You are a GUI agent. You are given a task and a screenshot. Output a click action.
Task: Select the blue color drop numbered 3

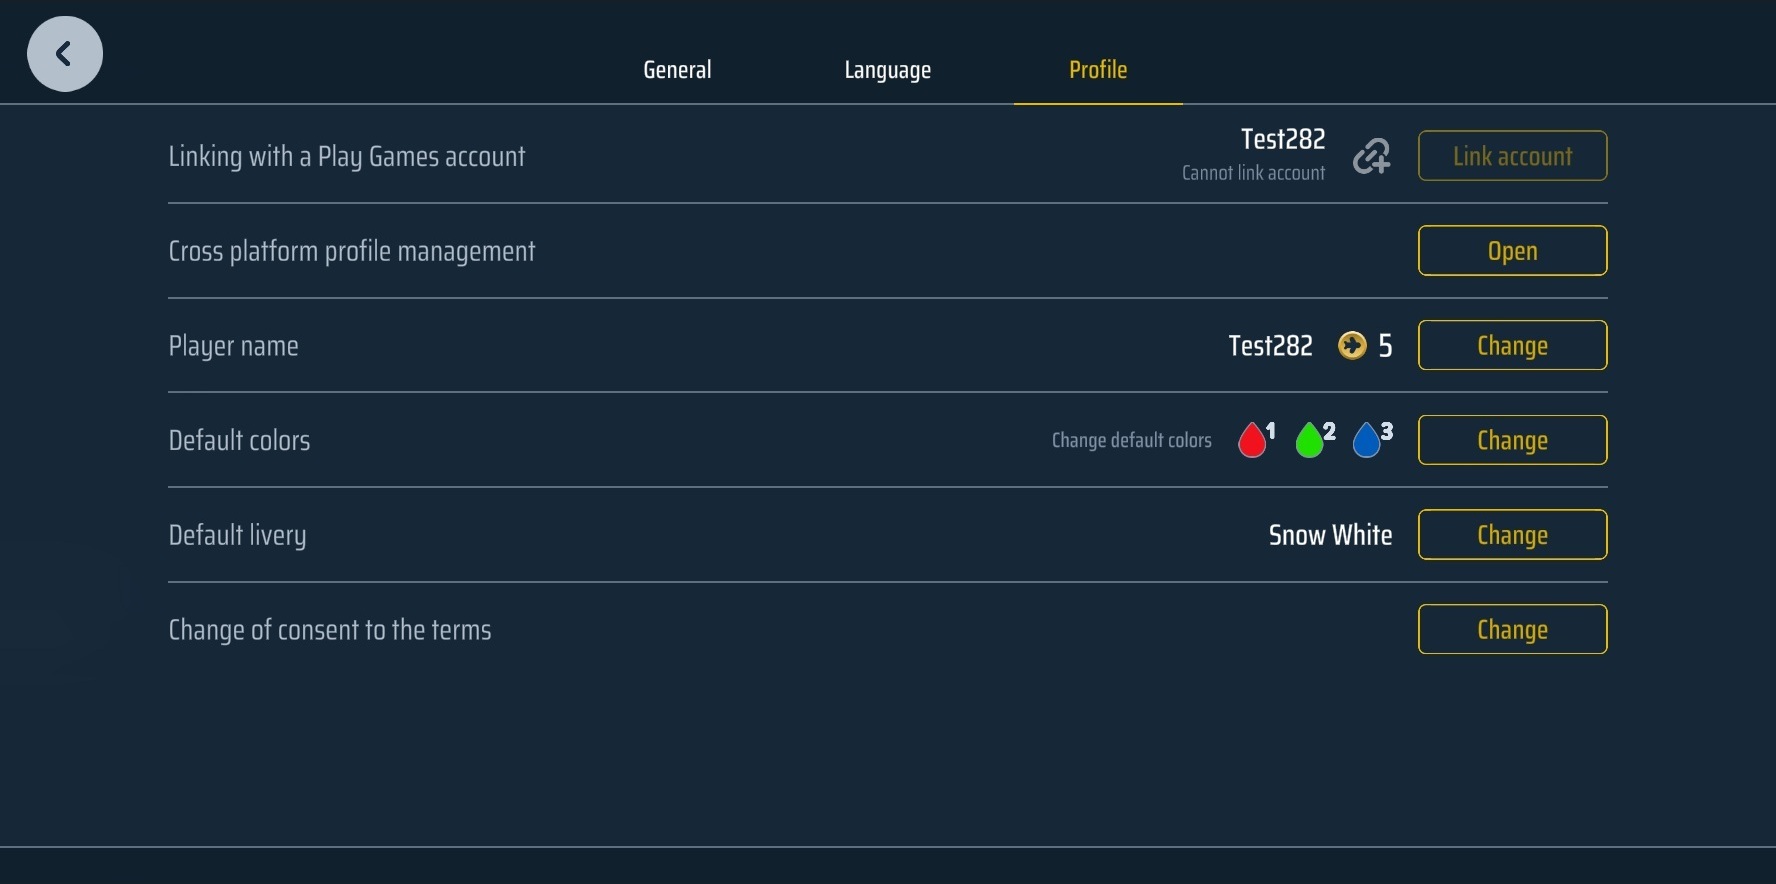pyautogui.click(x=1367, y=440)
